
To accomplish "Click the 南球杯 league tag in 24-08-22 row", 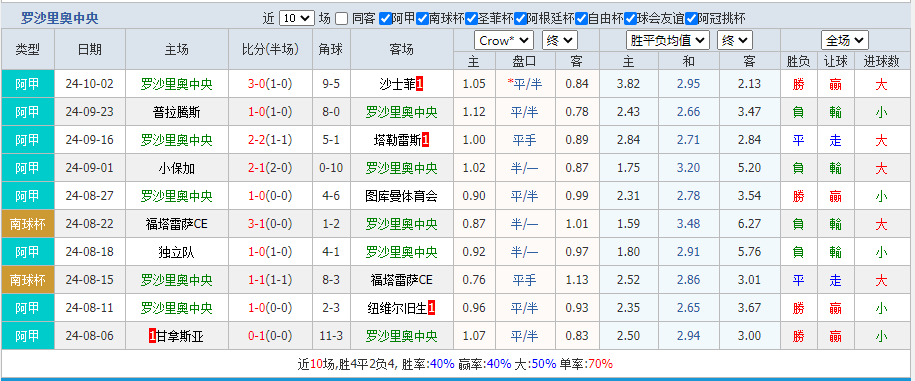I will tap(28, 224).
